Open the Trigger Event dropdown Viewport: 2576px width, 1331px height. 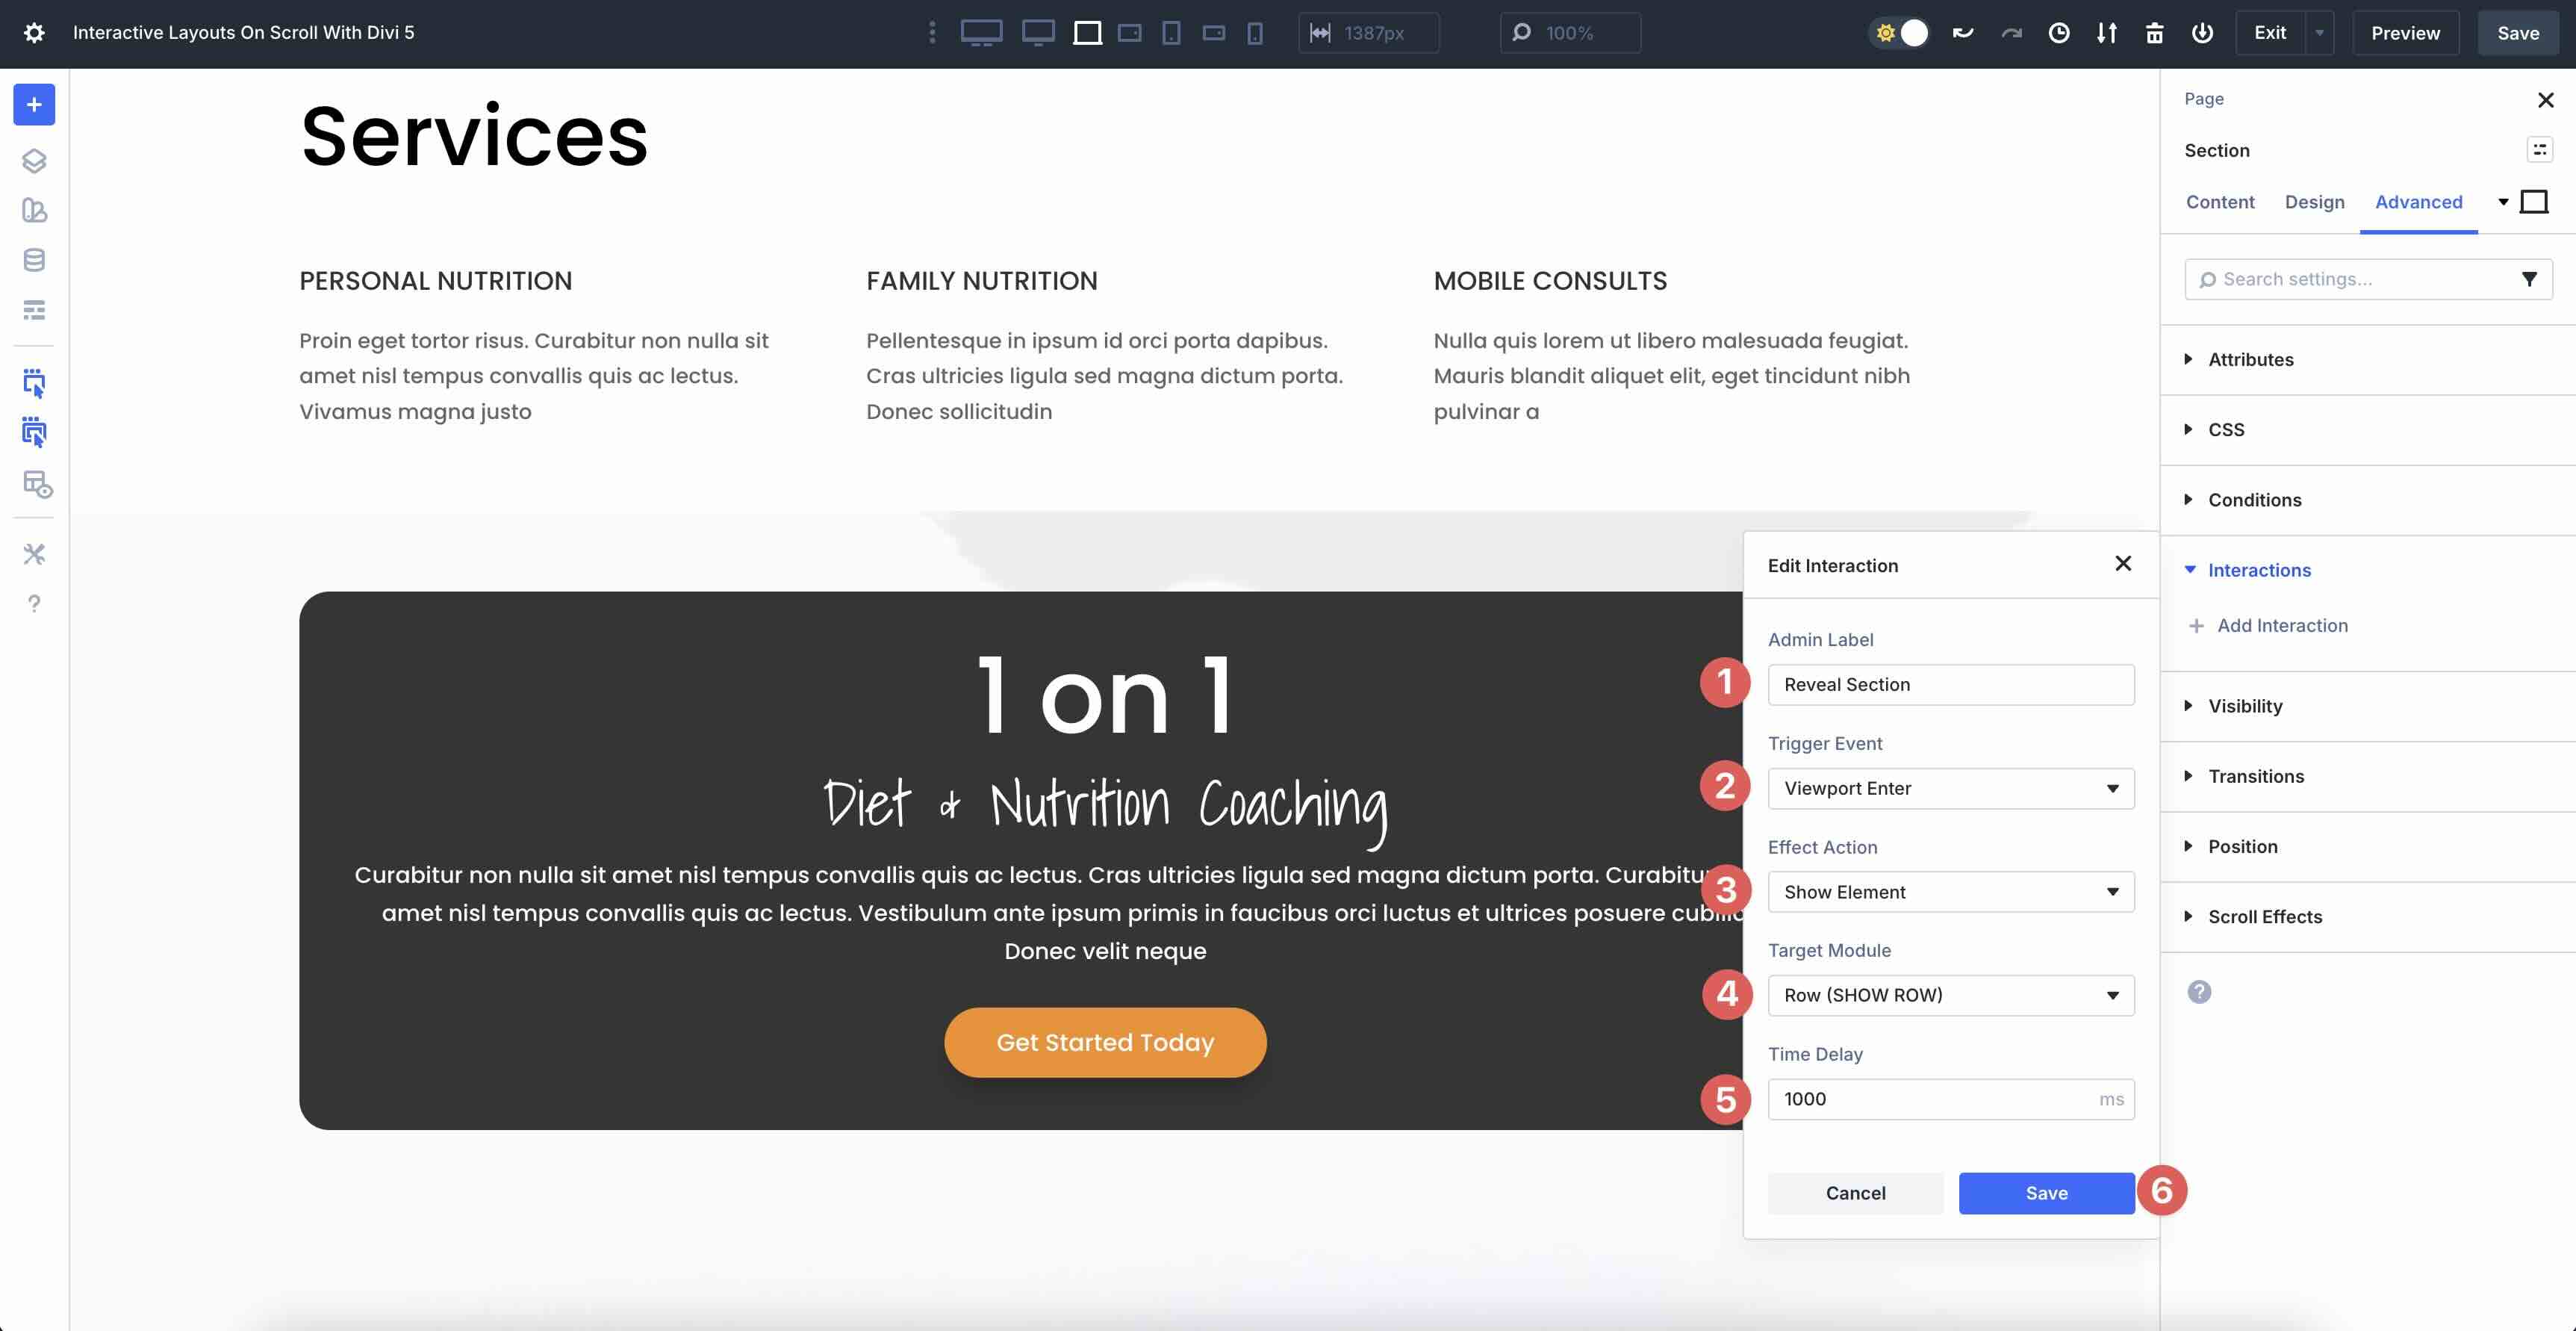[1950, 788]
